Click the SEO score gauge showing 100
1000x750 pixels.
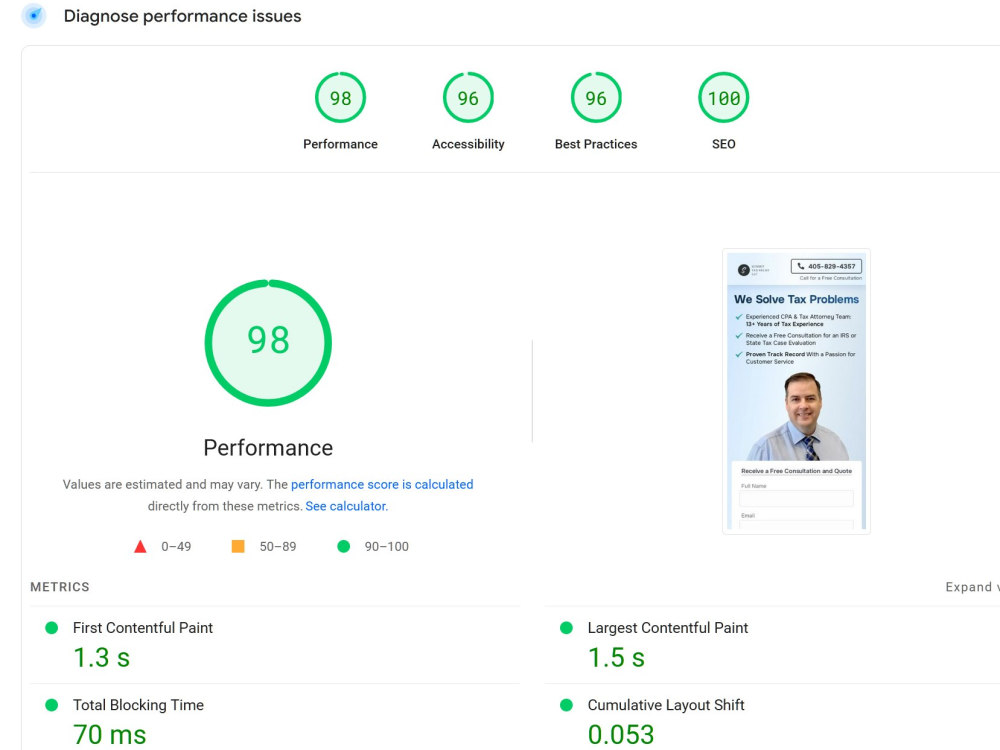[x=723, y=98]
